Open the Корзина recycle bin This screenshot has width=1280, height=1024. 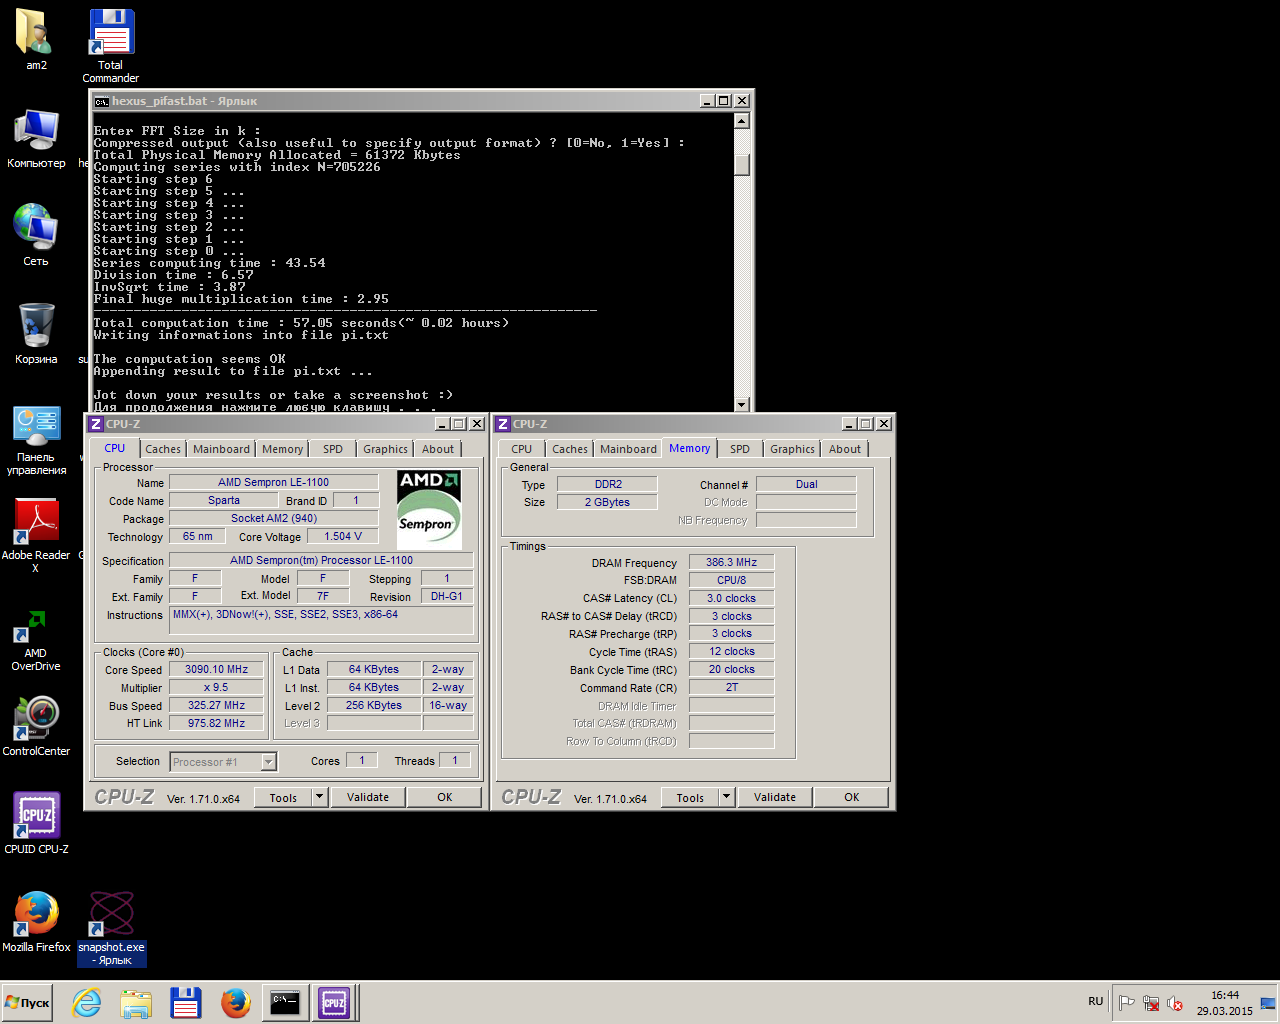pos(36,333)
